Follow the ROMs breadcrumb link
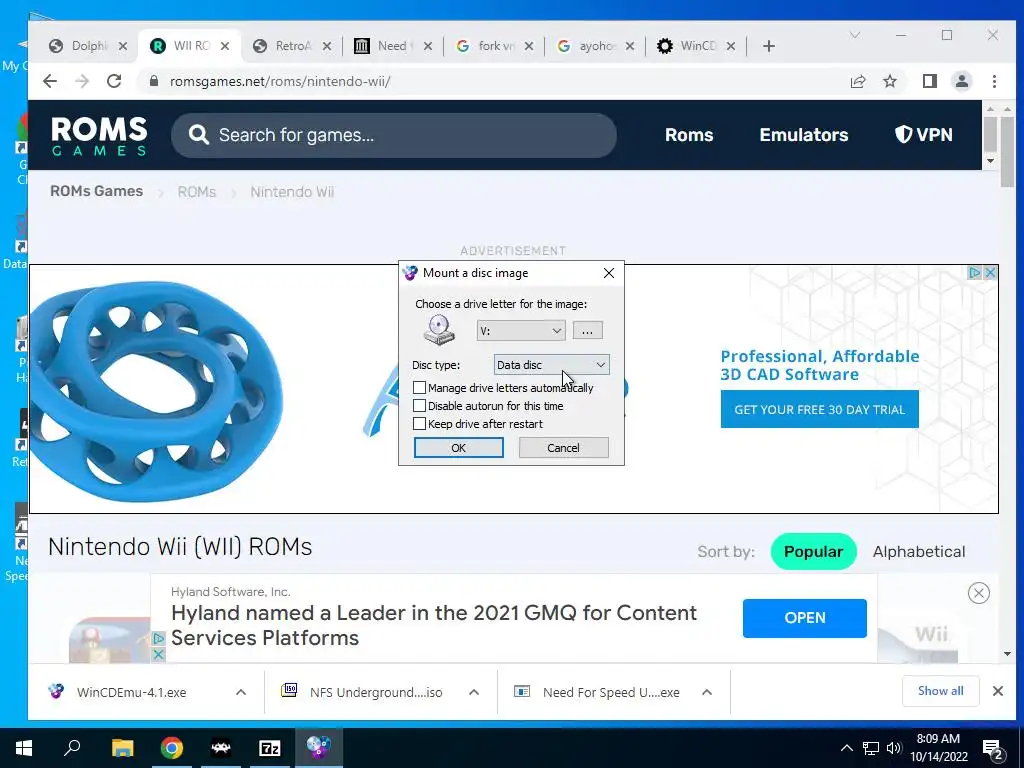The height and width of the screenshot is (768, 1024). (x=197, y=191)
